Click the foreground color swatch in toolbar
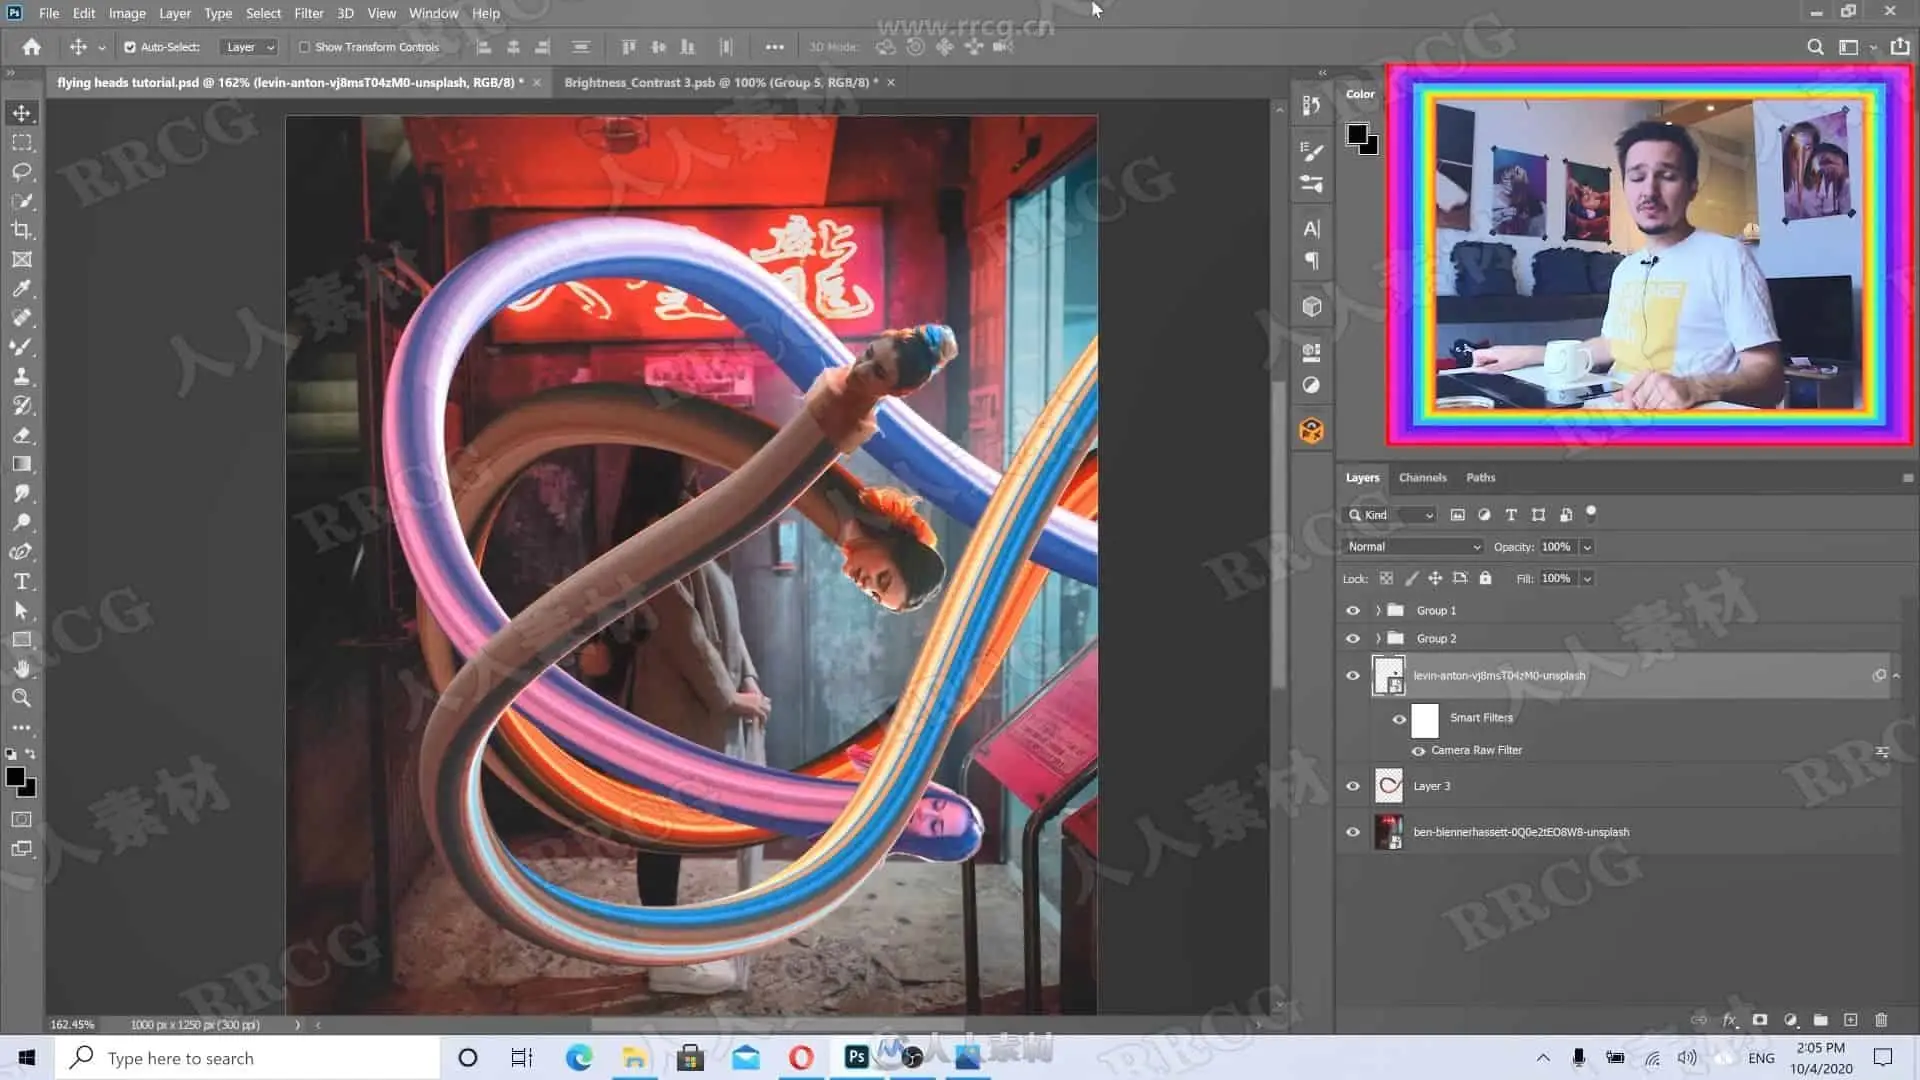The width and height of the screenshot is (1920, 1080). point(15,777)
